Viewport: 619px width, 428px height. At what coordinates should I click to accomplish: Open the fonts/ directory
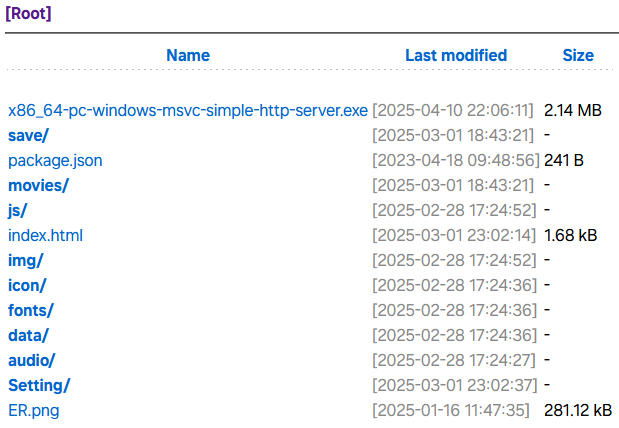31,310
